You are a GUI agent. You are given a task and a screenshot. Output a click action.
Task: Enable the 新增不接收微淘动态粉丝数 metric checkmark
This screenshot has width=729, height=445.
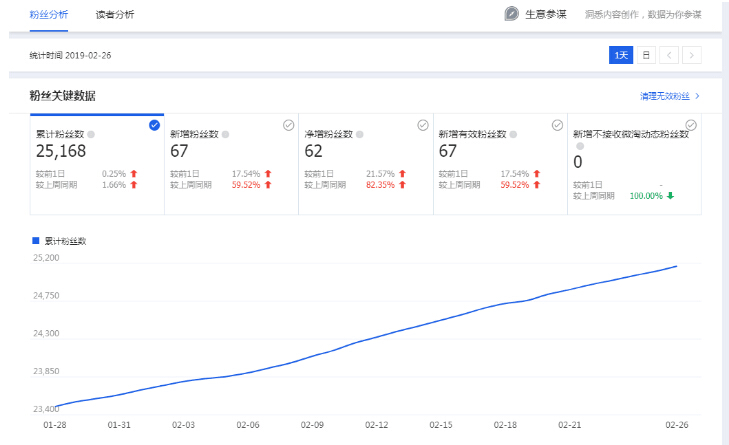pos(691,125)
